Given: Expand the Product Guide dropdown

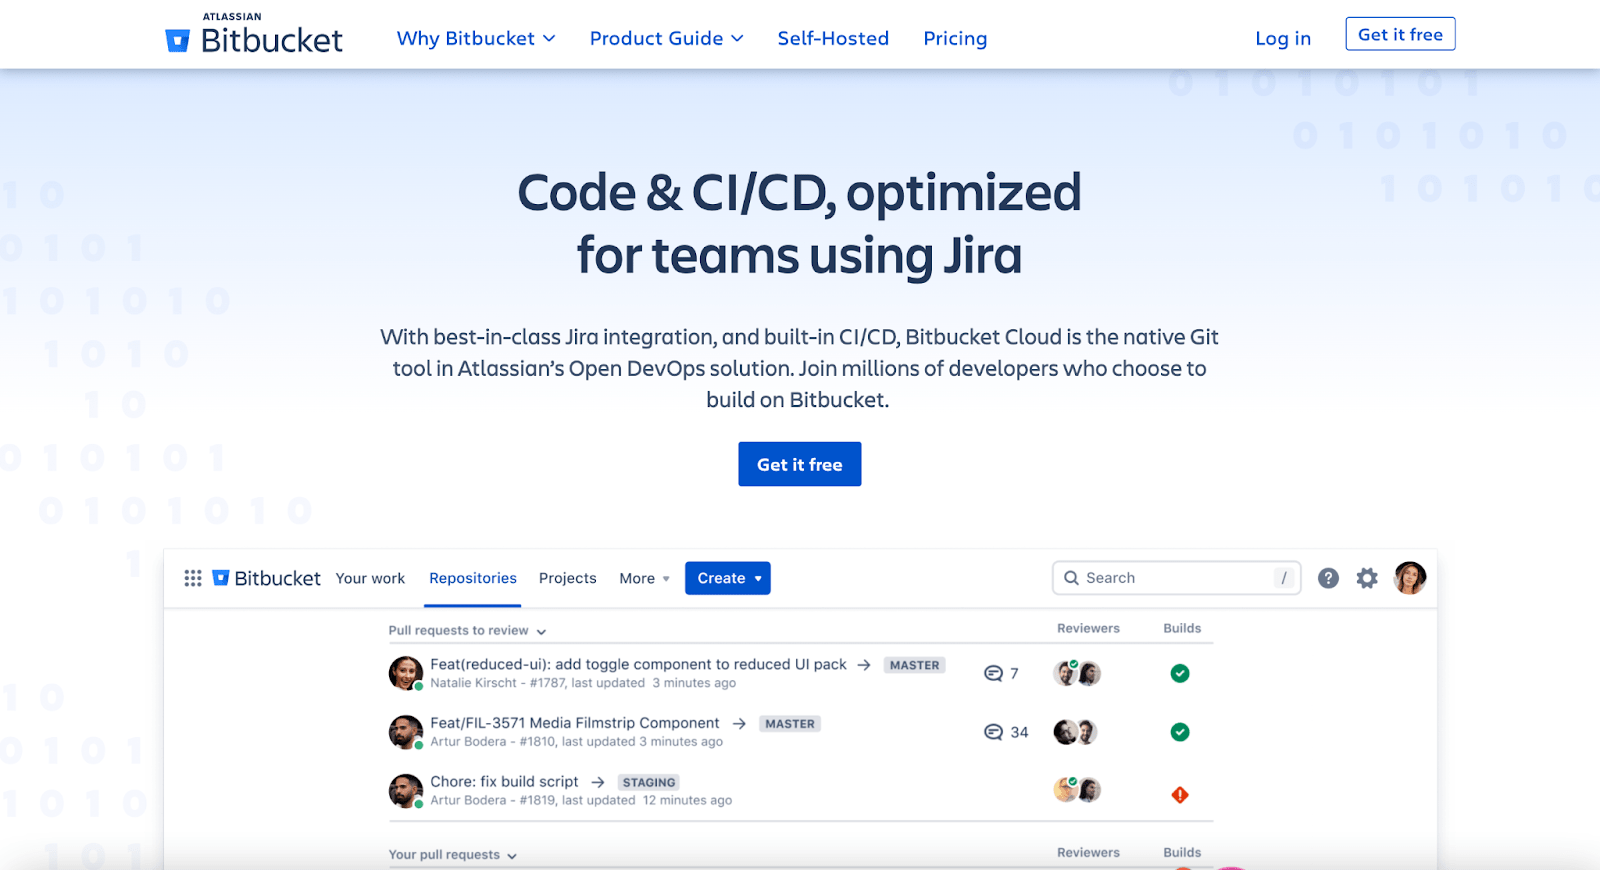Looking at the screenshot, I should click(x=667, y=38).
